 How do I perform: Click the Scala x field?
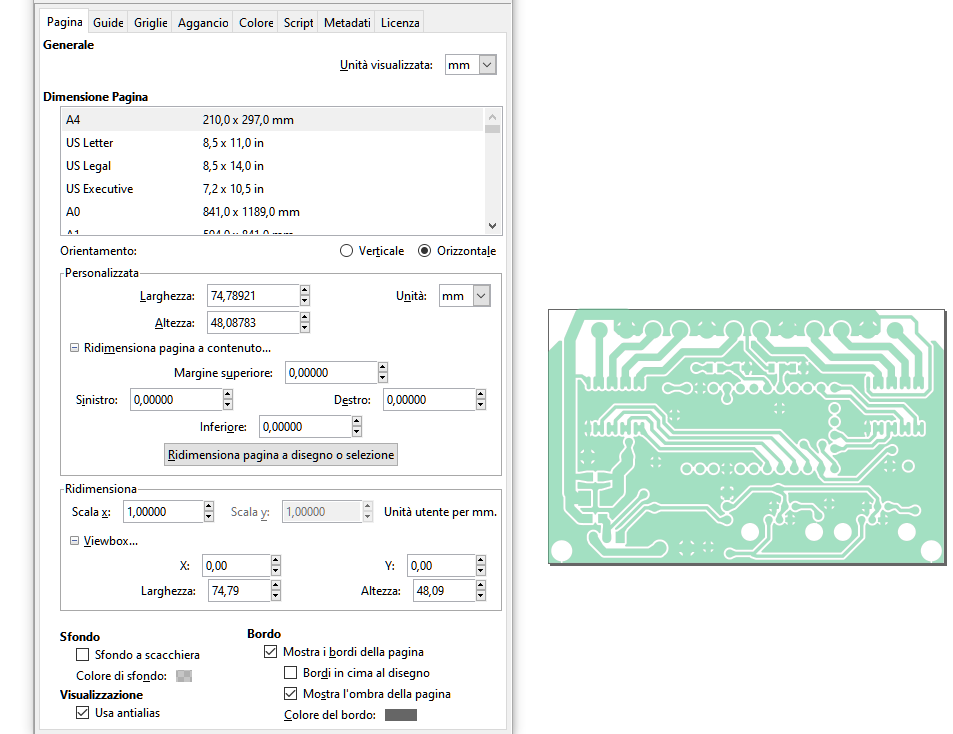coord(163,512)
